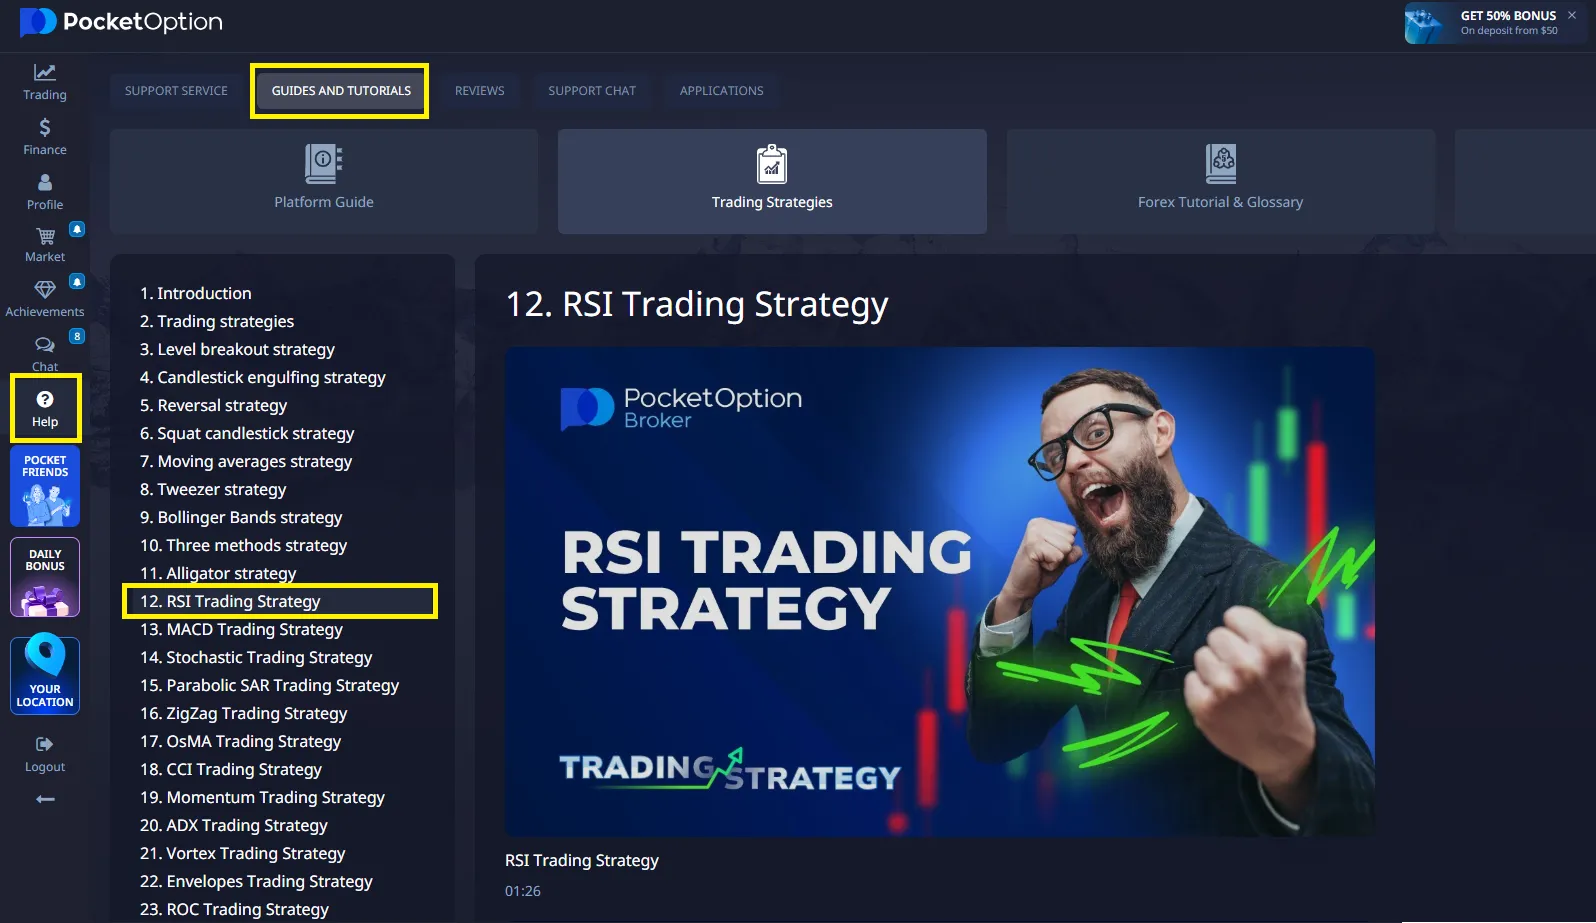Select 17. OsMA Trading Strategy
This screenshot has width=1596, height=923.
[x=241, y=741]
